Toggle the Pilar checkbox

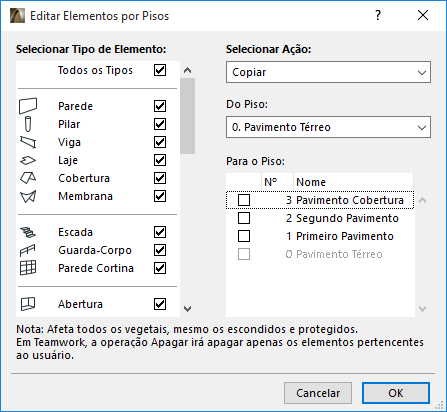[x=160, y=124]
